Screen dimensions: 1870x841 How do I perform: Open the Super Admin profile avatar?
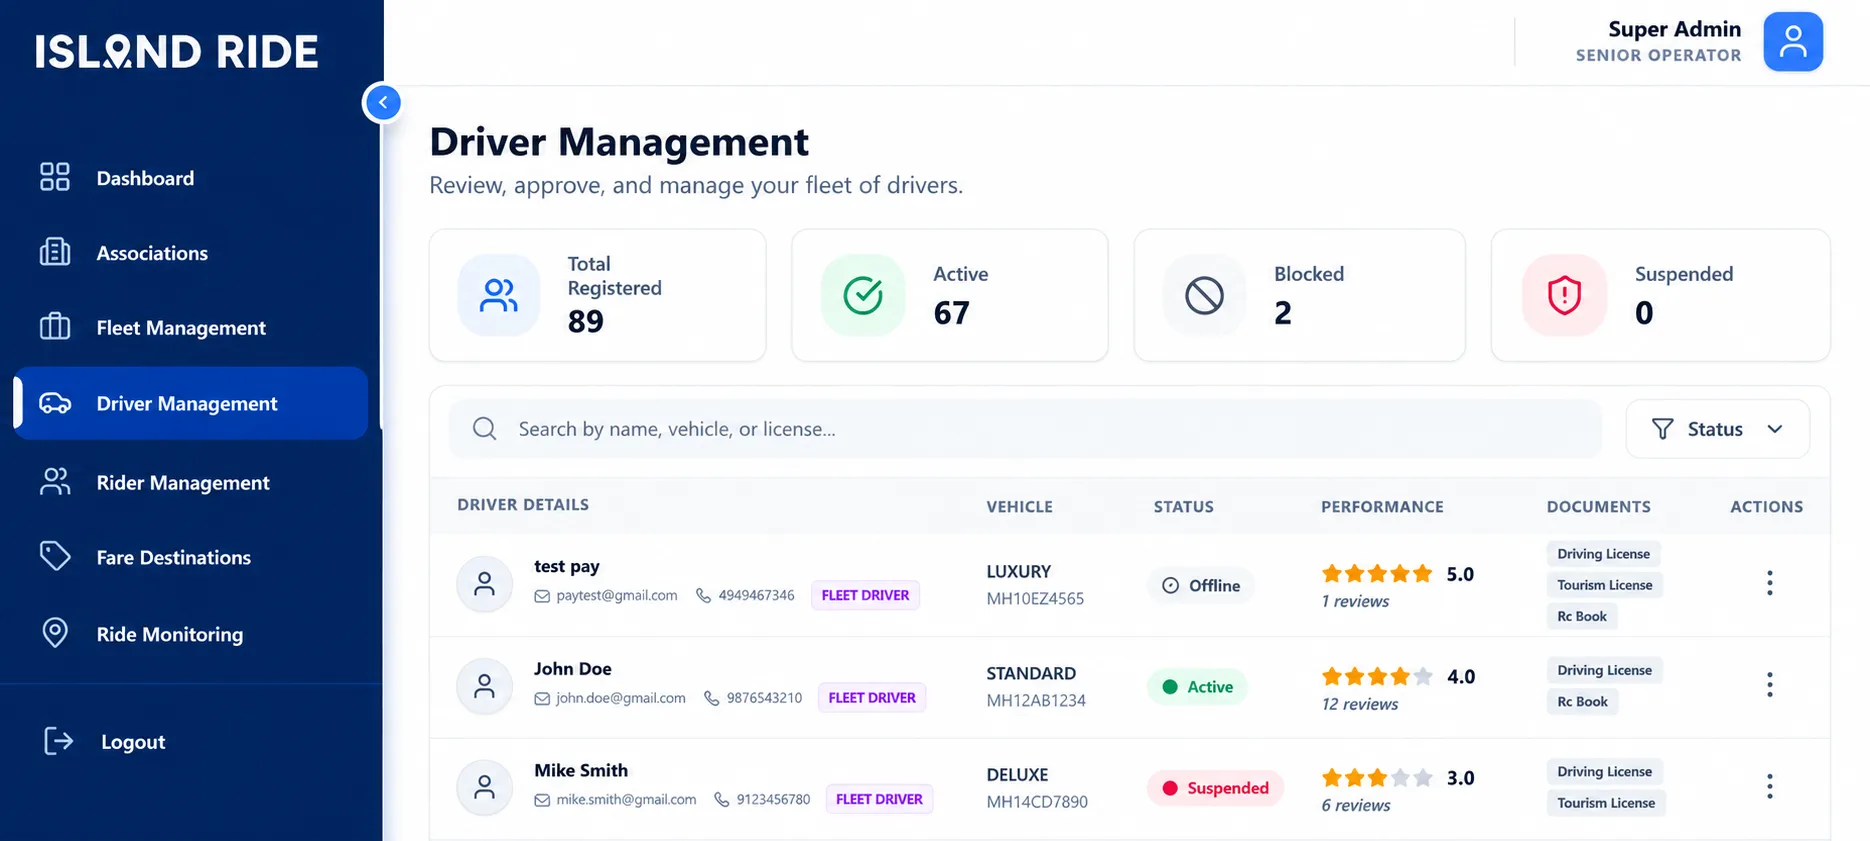tap(1793, 42)
